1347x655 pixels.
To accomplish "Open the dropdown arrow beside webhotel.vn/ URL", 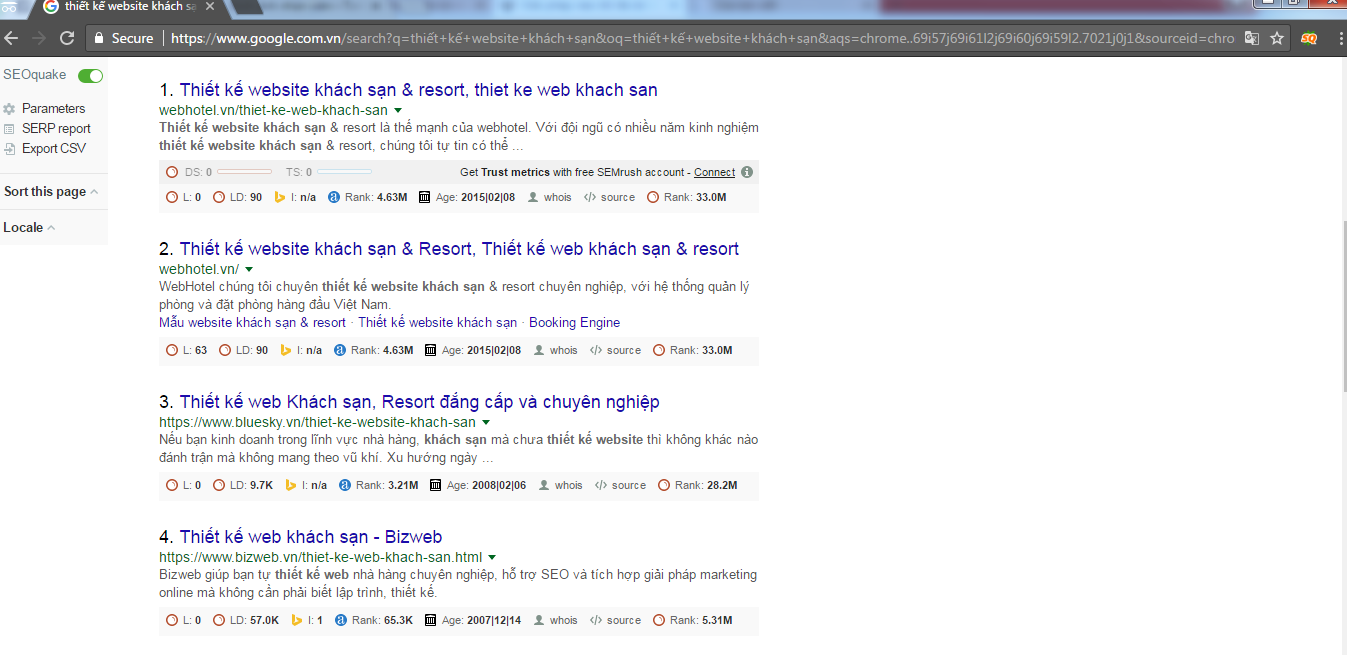I will click(249, 270).
